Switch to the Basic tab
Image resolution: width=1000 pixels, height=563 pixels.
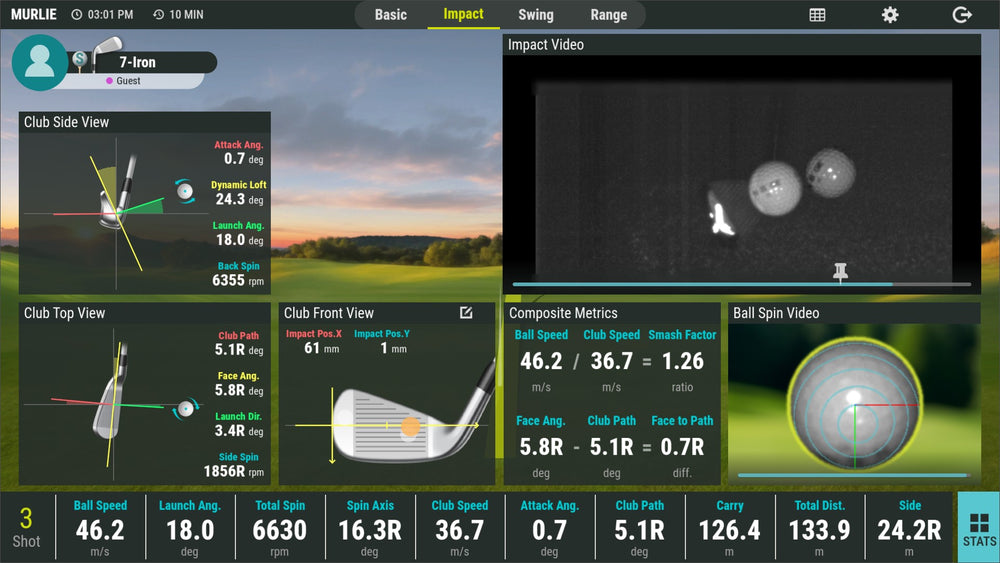(x=391, y=15)
